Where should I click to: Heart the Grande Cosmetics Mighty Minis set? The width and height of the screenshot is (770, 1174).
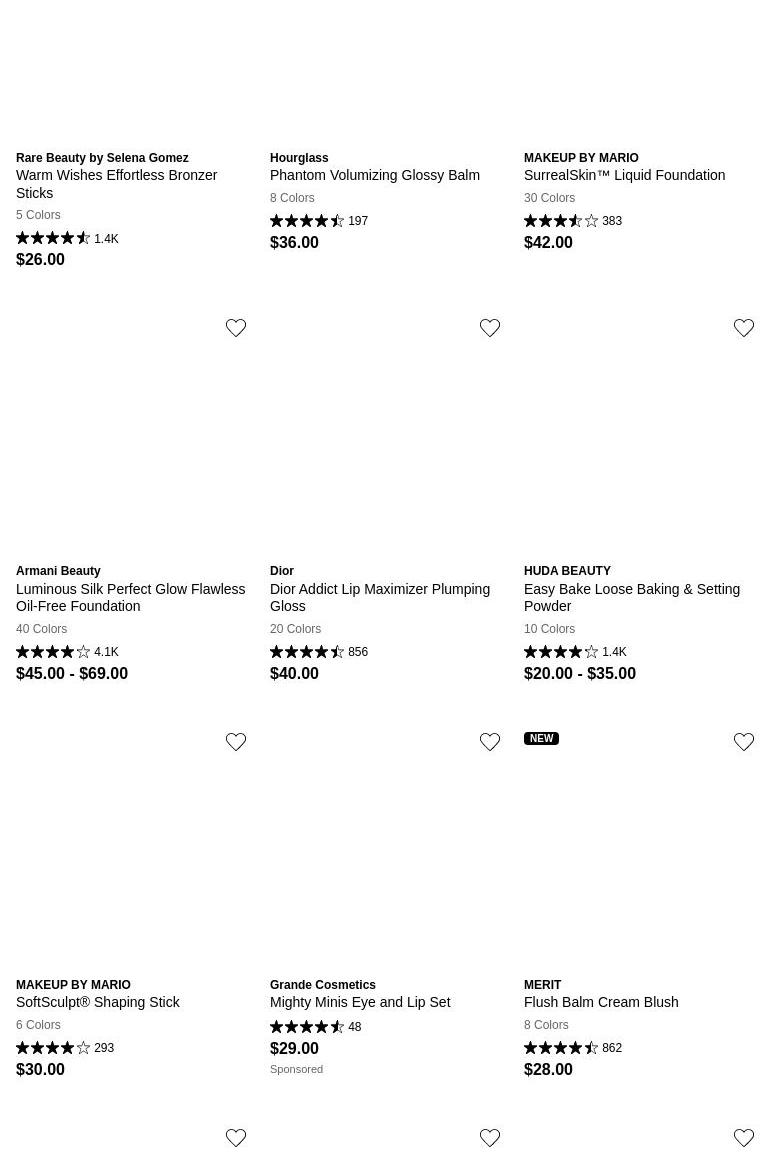click(x=490, y=742)
